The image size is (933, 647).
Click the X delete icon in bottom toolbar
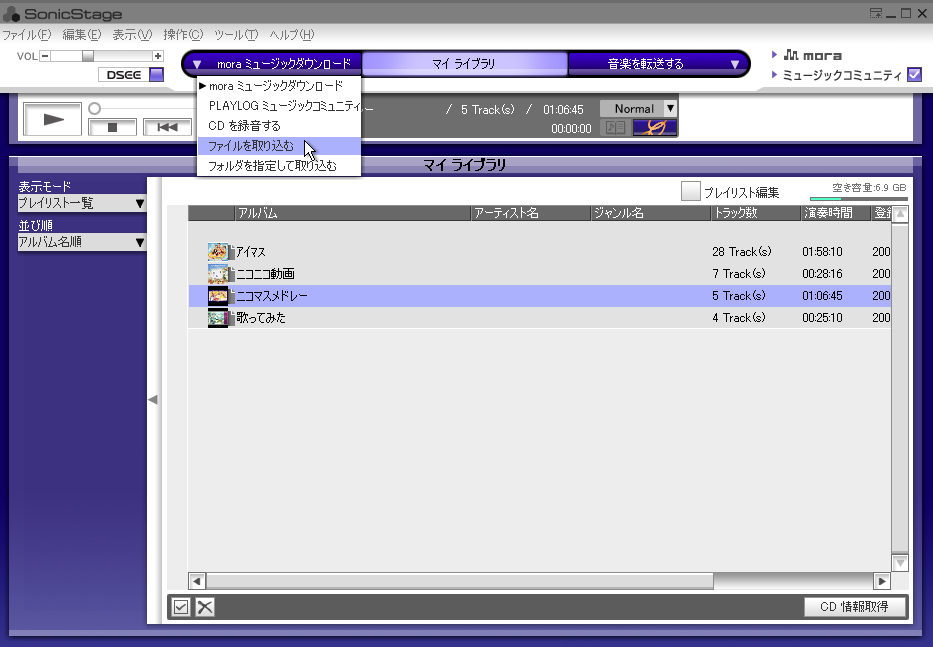pyautogui.click(x=205, y=607)
